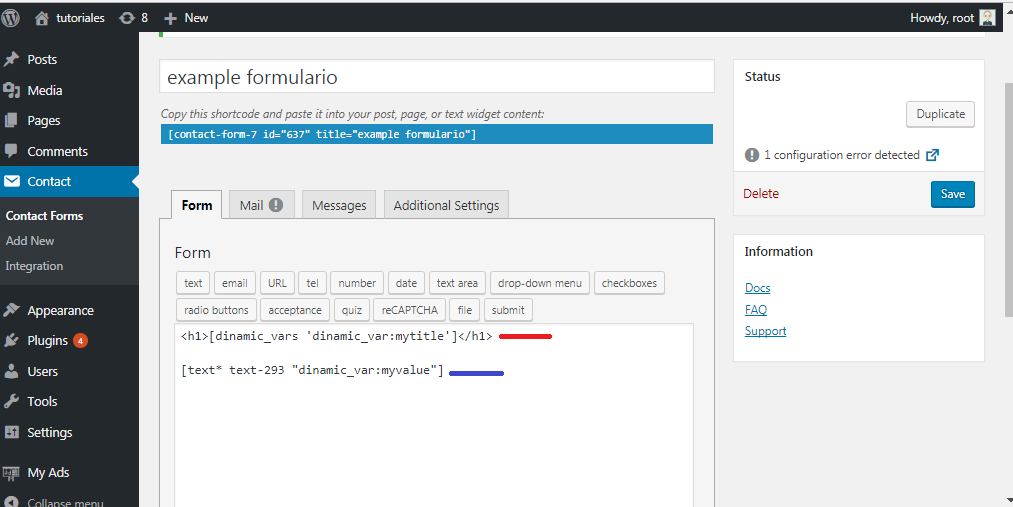The height and width of the screenshot is (507, 1013).
Task: Click the configuration error exclamation icon
Action: pos(752,155)
